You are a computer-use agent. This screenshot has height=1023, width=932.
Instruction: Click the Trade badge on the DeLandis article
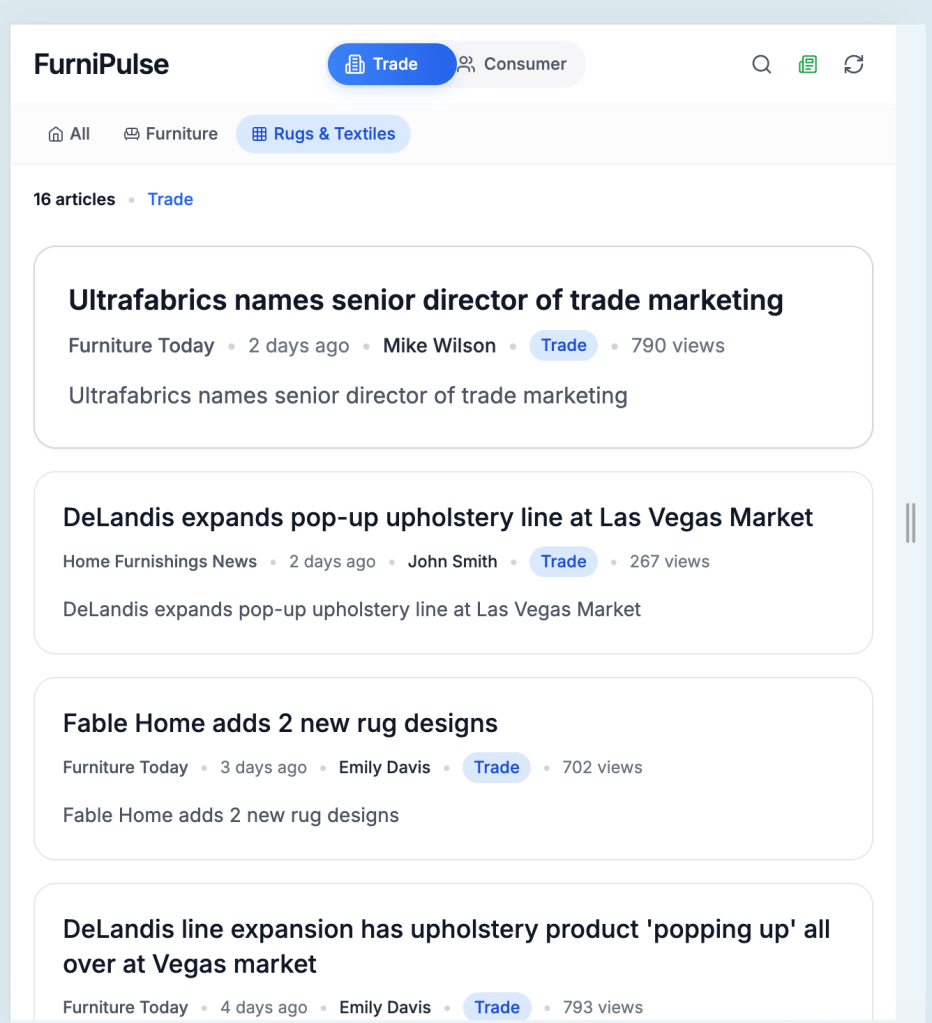pyautogui.click(x=563, y=561)
